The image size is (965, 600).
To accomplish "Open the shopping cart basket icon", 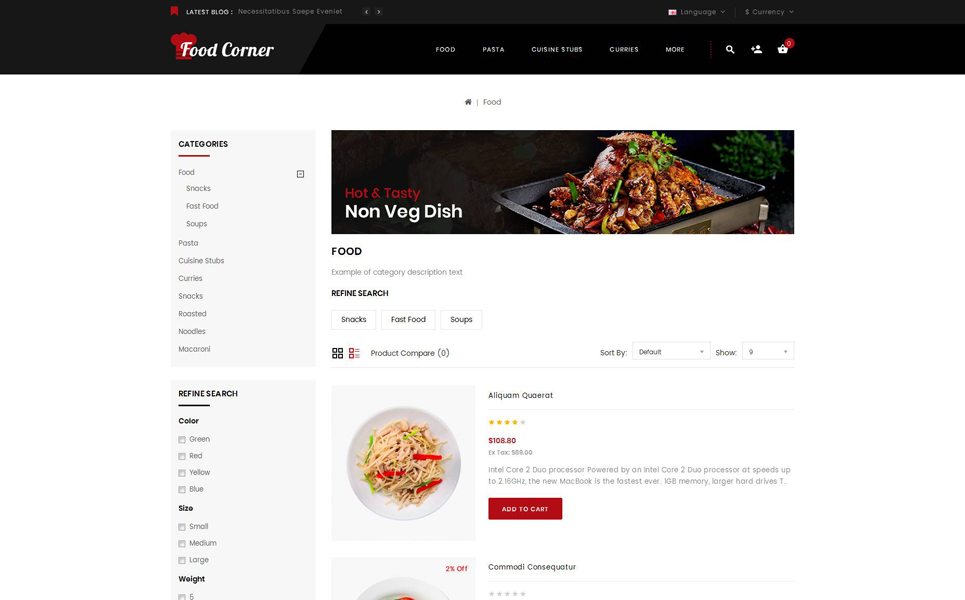I will tap(783, 49).
